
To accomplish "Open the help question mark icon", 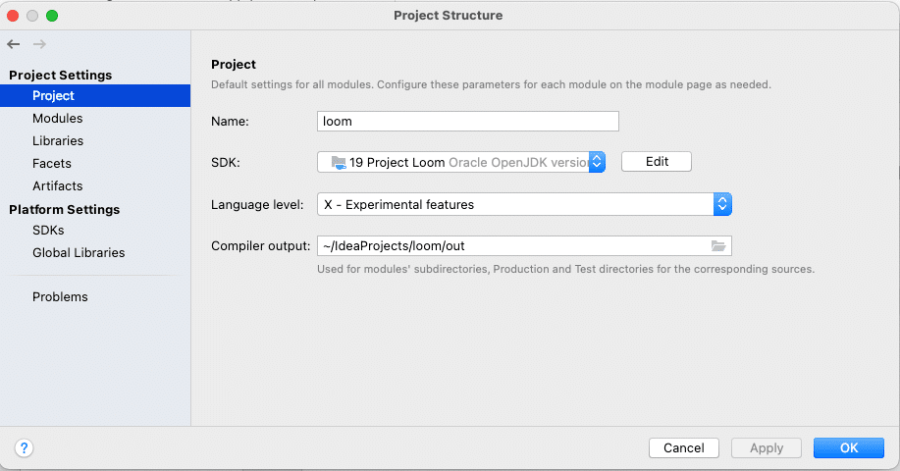I will (24, 448).
